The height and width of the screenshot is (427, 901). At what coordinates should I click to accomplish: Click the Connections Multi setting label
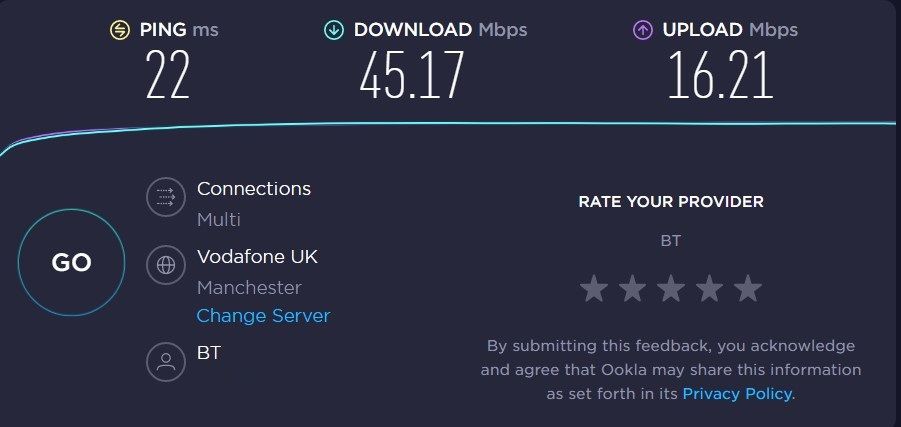coord(254,189)
